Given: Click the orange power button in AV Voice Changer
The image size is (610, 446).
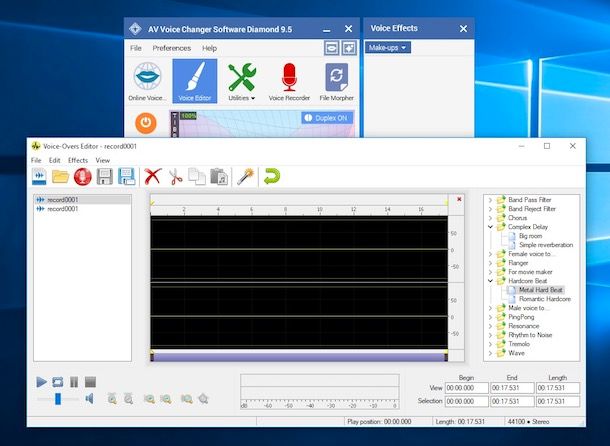Looking at the screenshot, I should click(146, 123).
